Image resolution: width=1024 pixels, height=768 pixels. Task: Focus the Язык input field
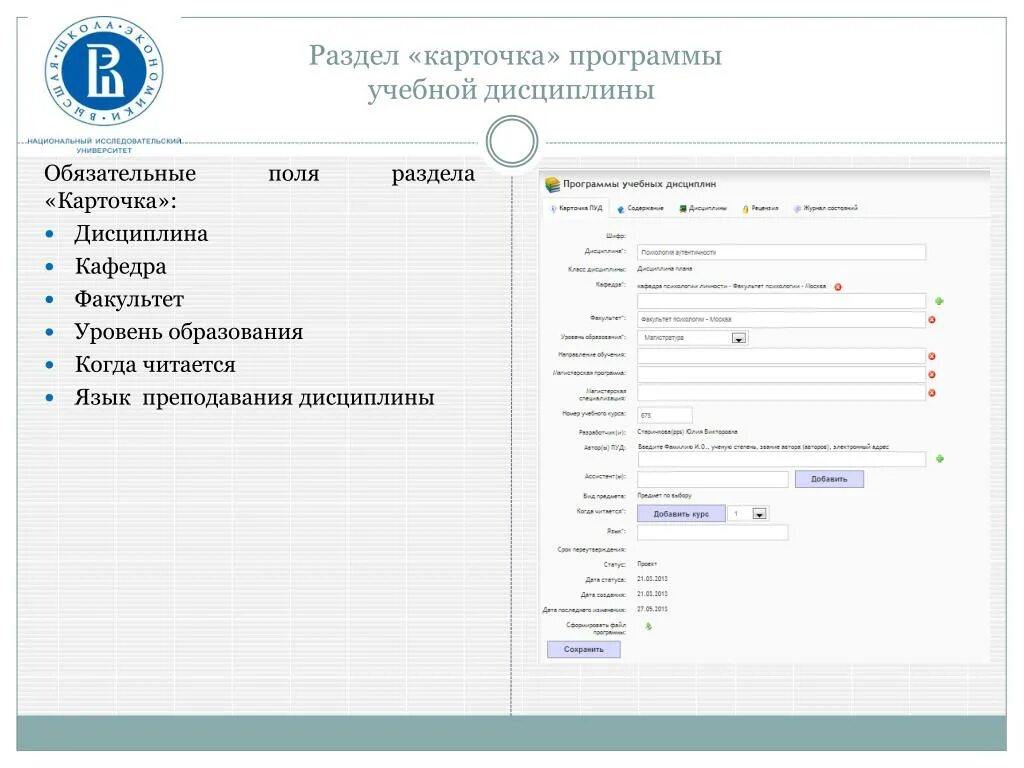712,532
